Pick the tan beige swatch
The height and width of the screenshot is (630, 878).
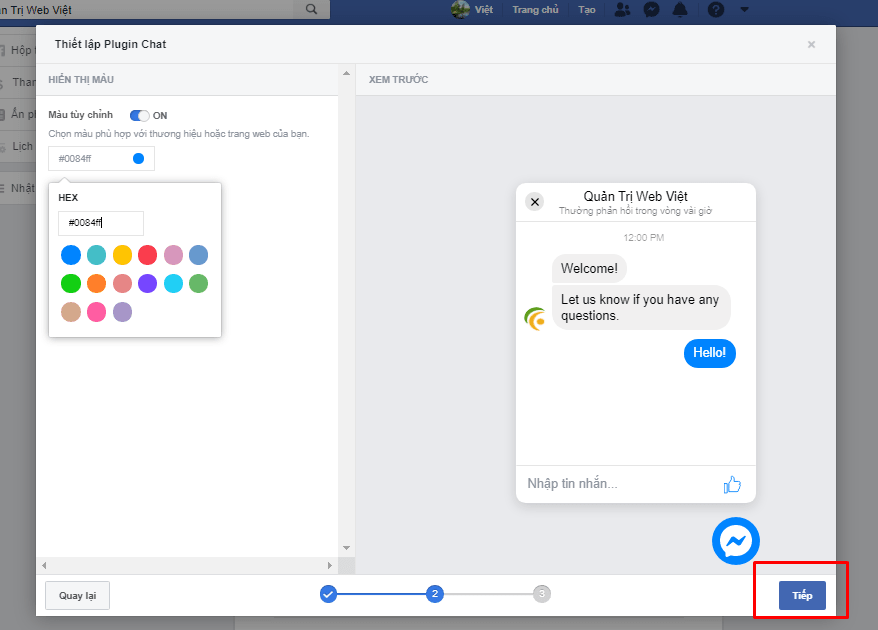71,312
